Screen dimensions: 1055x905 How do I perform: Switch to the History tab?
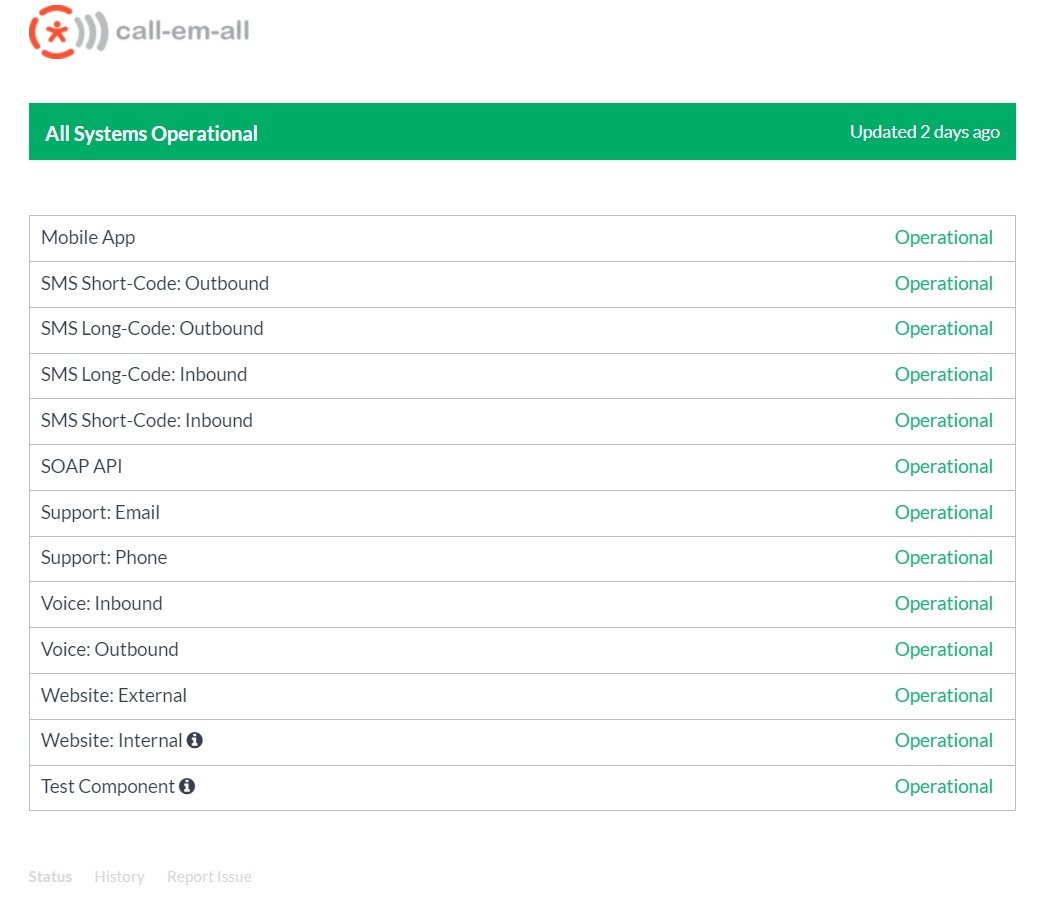pos(119,876)
